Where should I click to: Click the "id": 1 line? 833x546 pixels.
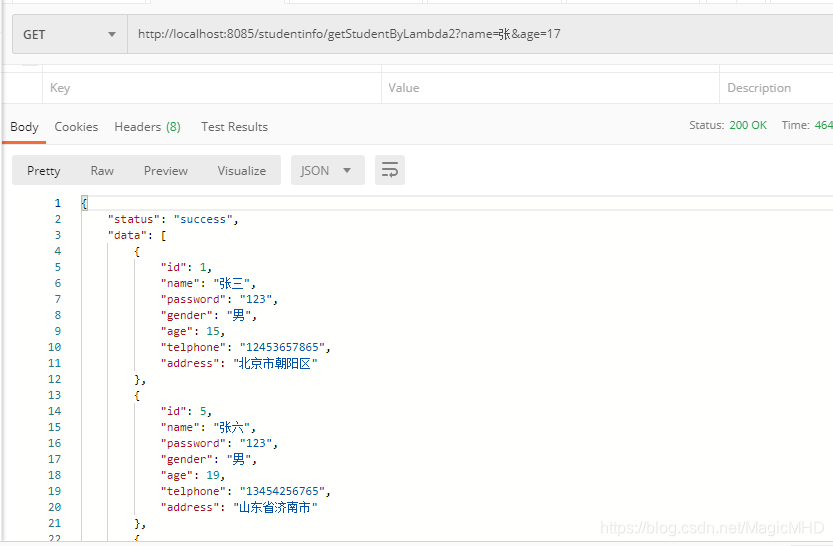(186, 267)
